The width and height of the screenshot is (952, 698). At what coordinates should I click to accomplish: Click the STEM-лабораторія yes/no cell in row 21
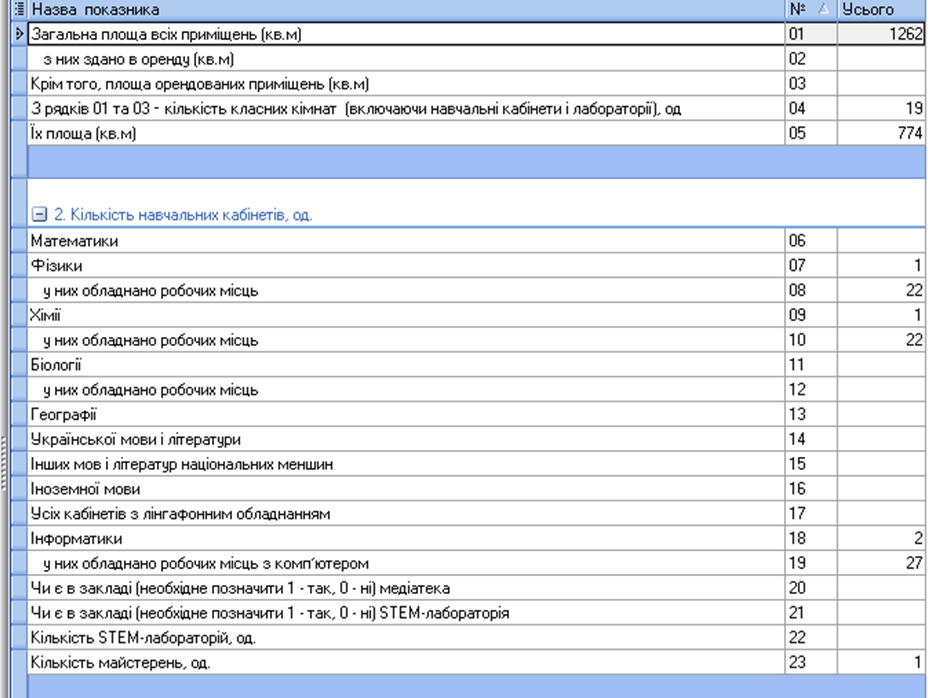(881, 613)
